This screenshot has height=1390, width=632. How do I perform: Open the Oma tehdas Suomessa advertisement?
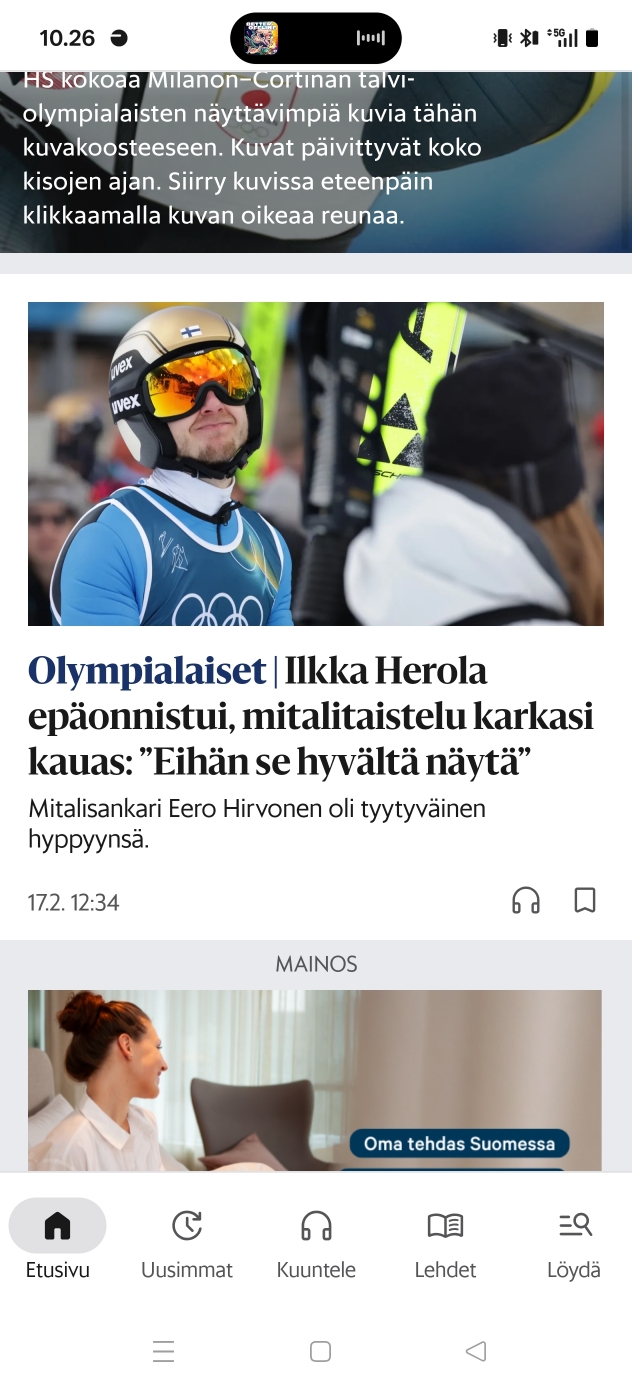(315, 1080)
